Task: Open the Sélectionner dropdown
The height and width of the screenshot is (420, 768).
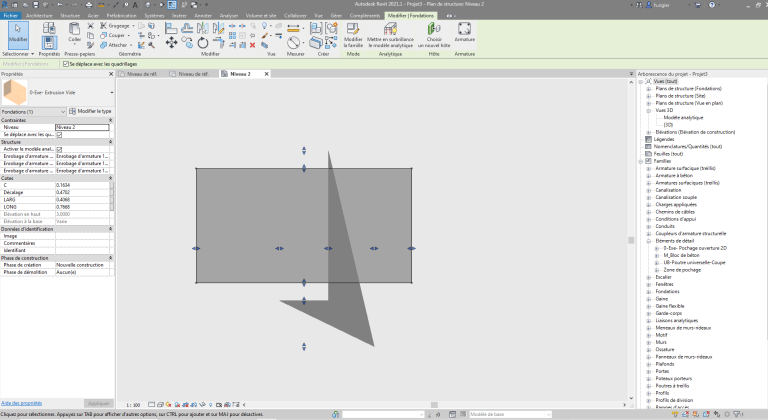Action: coord(18,54)
